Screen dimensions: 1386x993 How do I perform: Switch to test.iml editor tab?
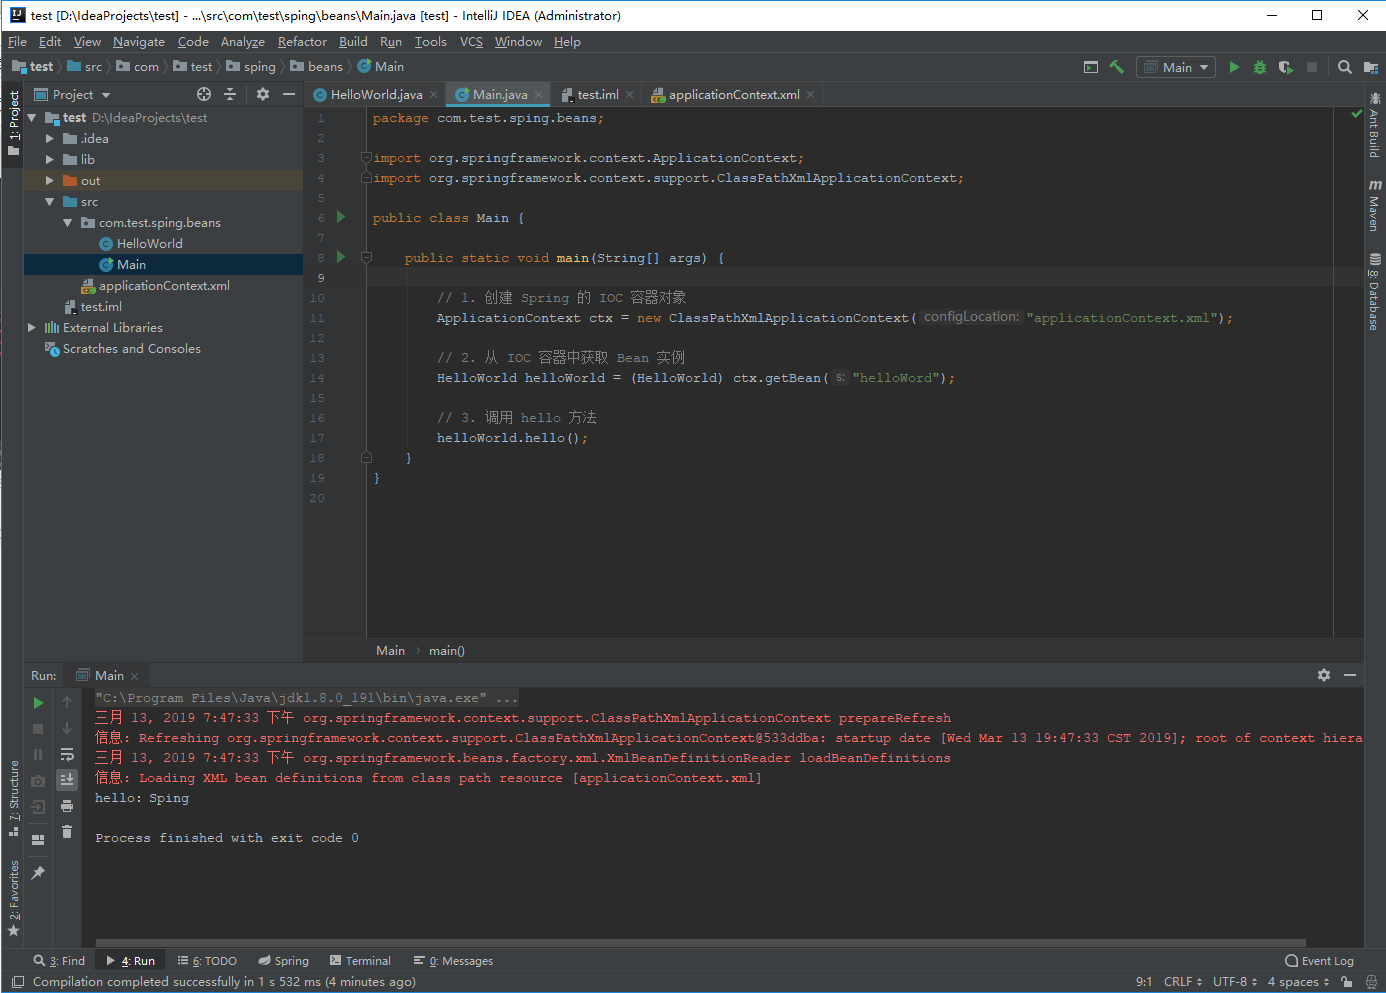[597, 95]
